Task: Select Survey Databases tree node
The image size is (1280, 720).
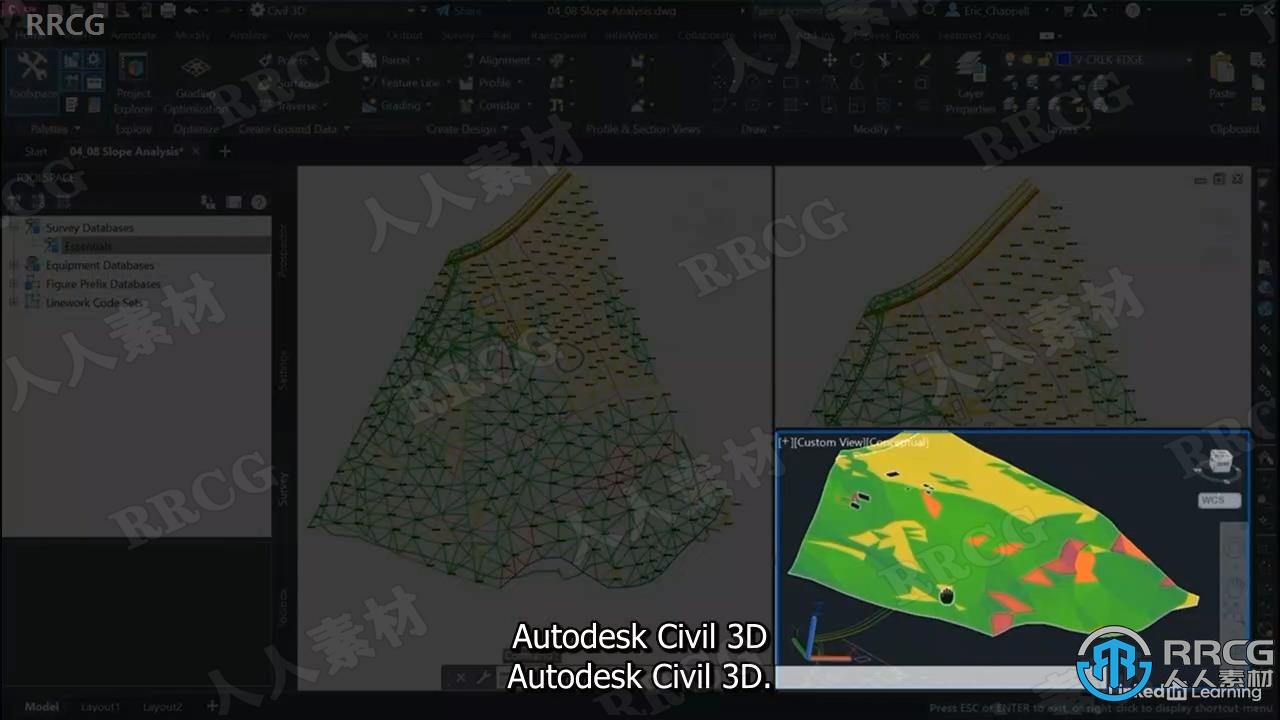Action: point(89,228)
